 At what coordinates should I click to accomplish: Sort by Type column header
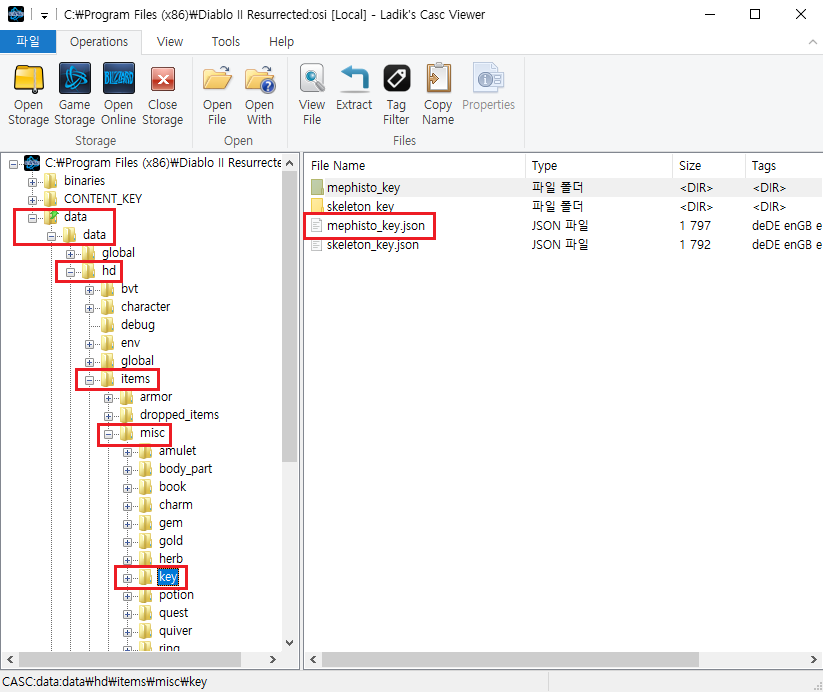599,166
